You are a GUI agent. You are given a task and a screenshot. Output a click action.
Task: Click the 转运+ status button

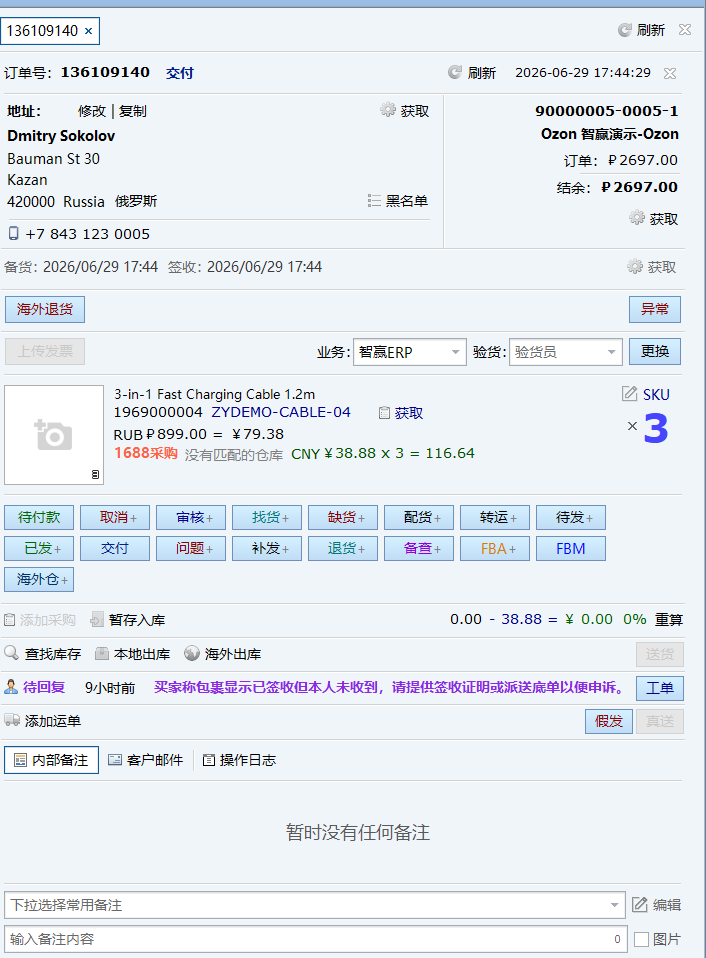tap(495, 517)
